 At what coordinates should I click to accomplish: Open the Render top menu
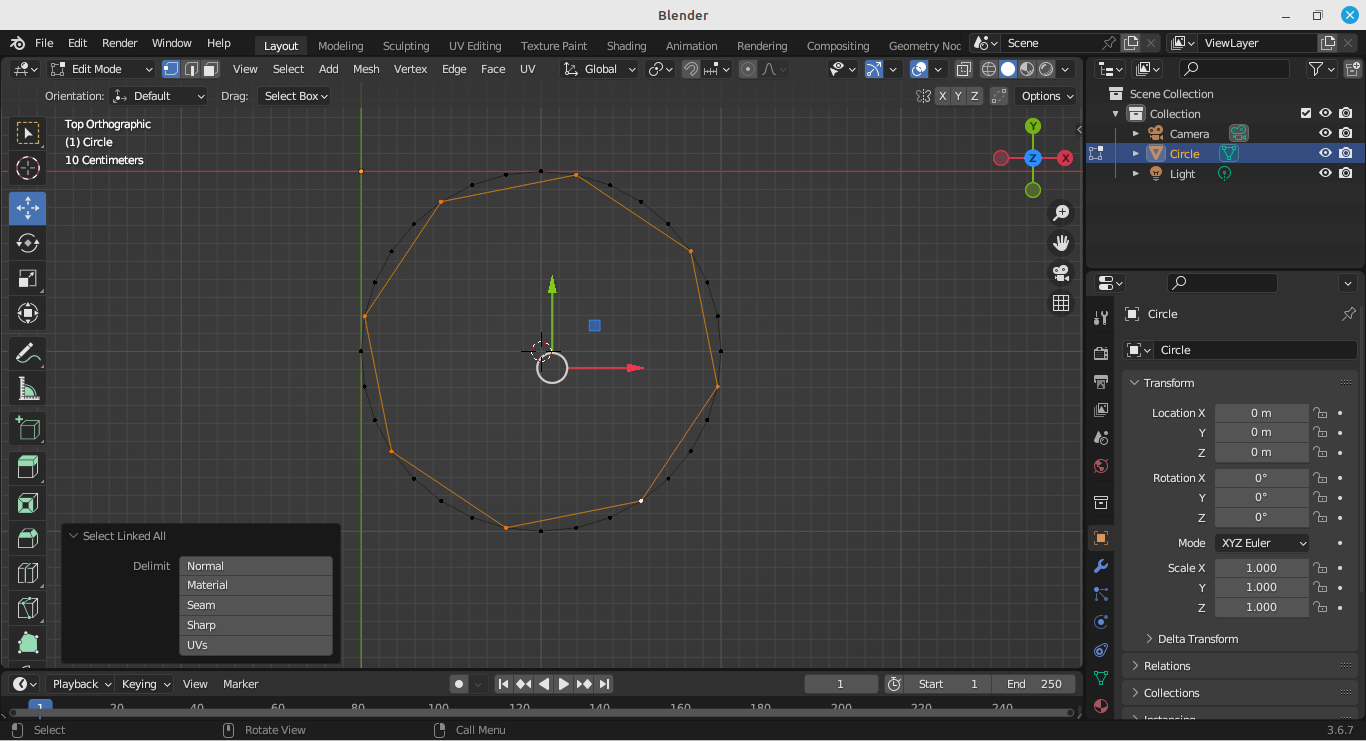tap(119, 43)
